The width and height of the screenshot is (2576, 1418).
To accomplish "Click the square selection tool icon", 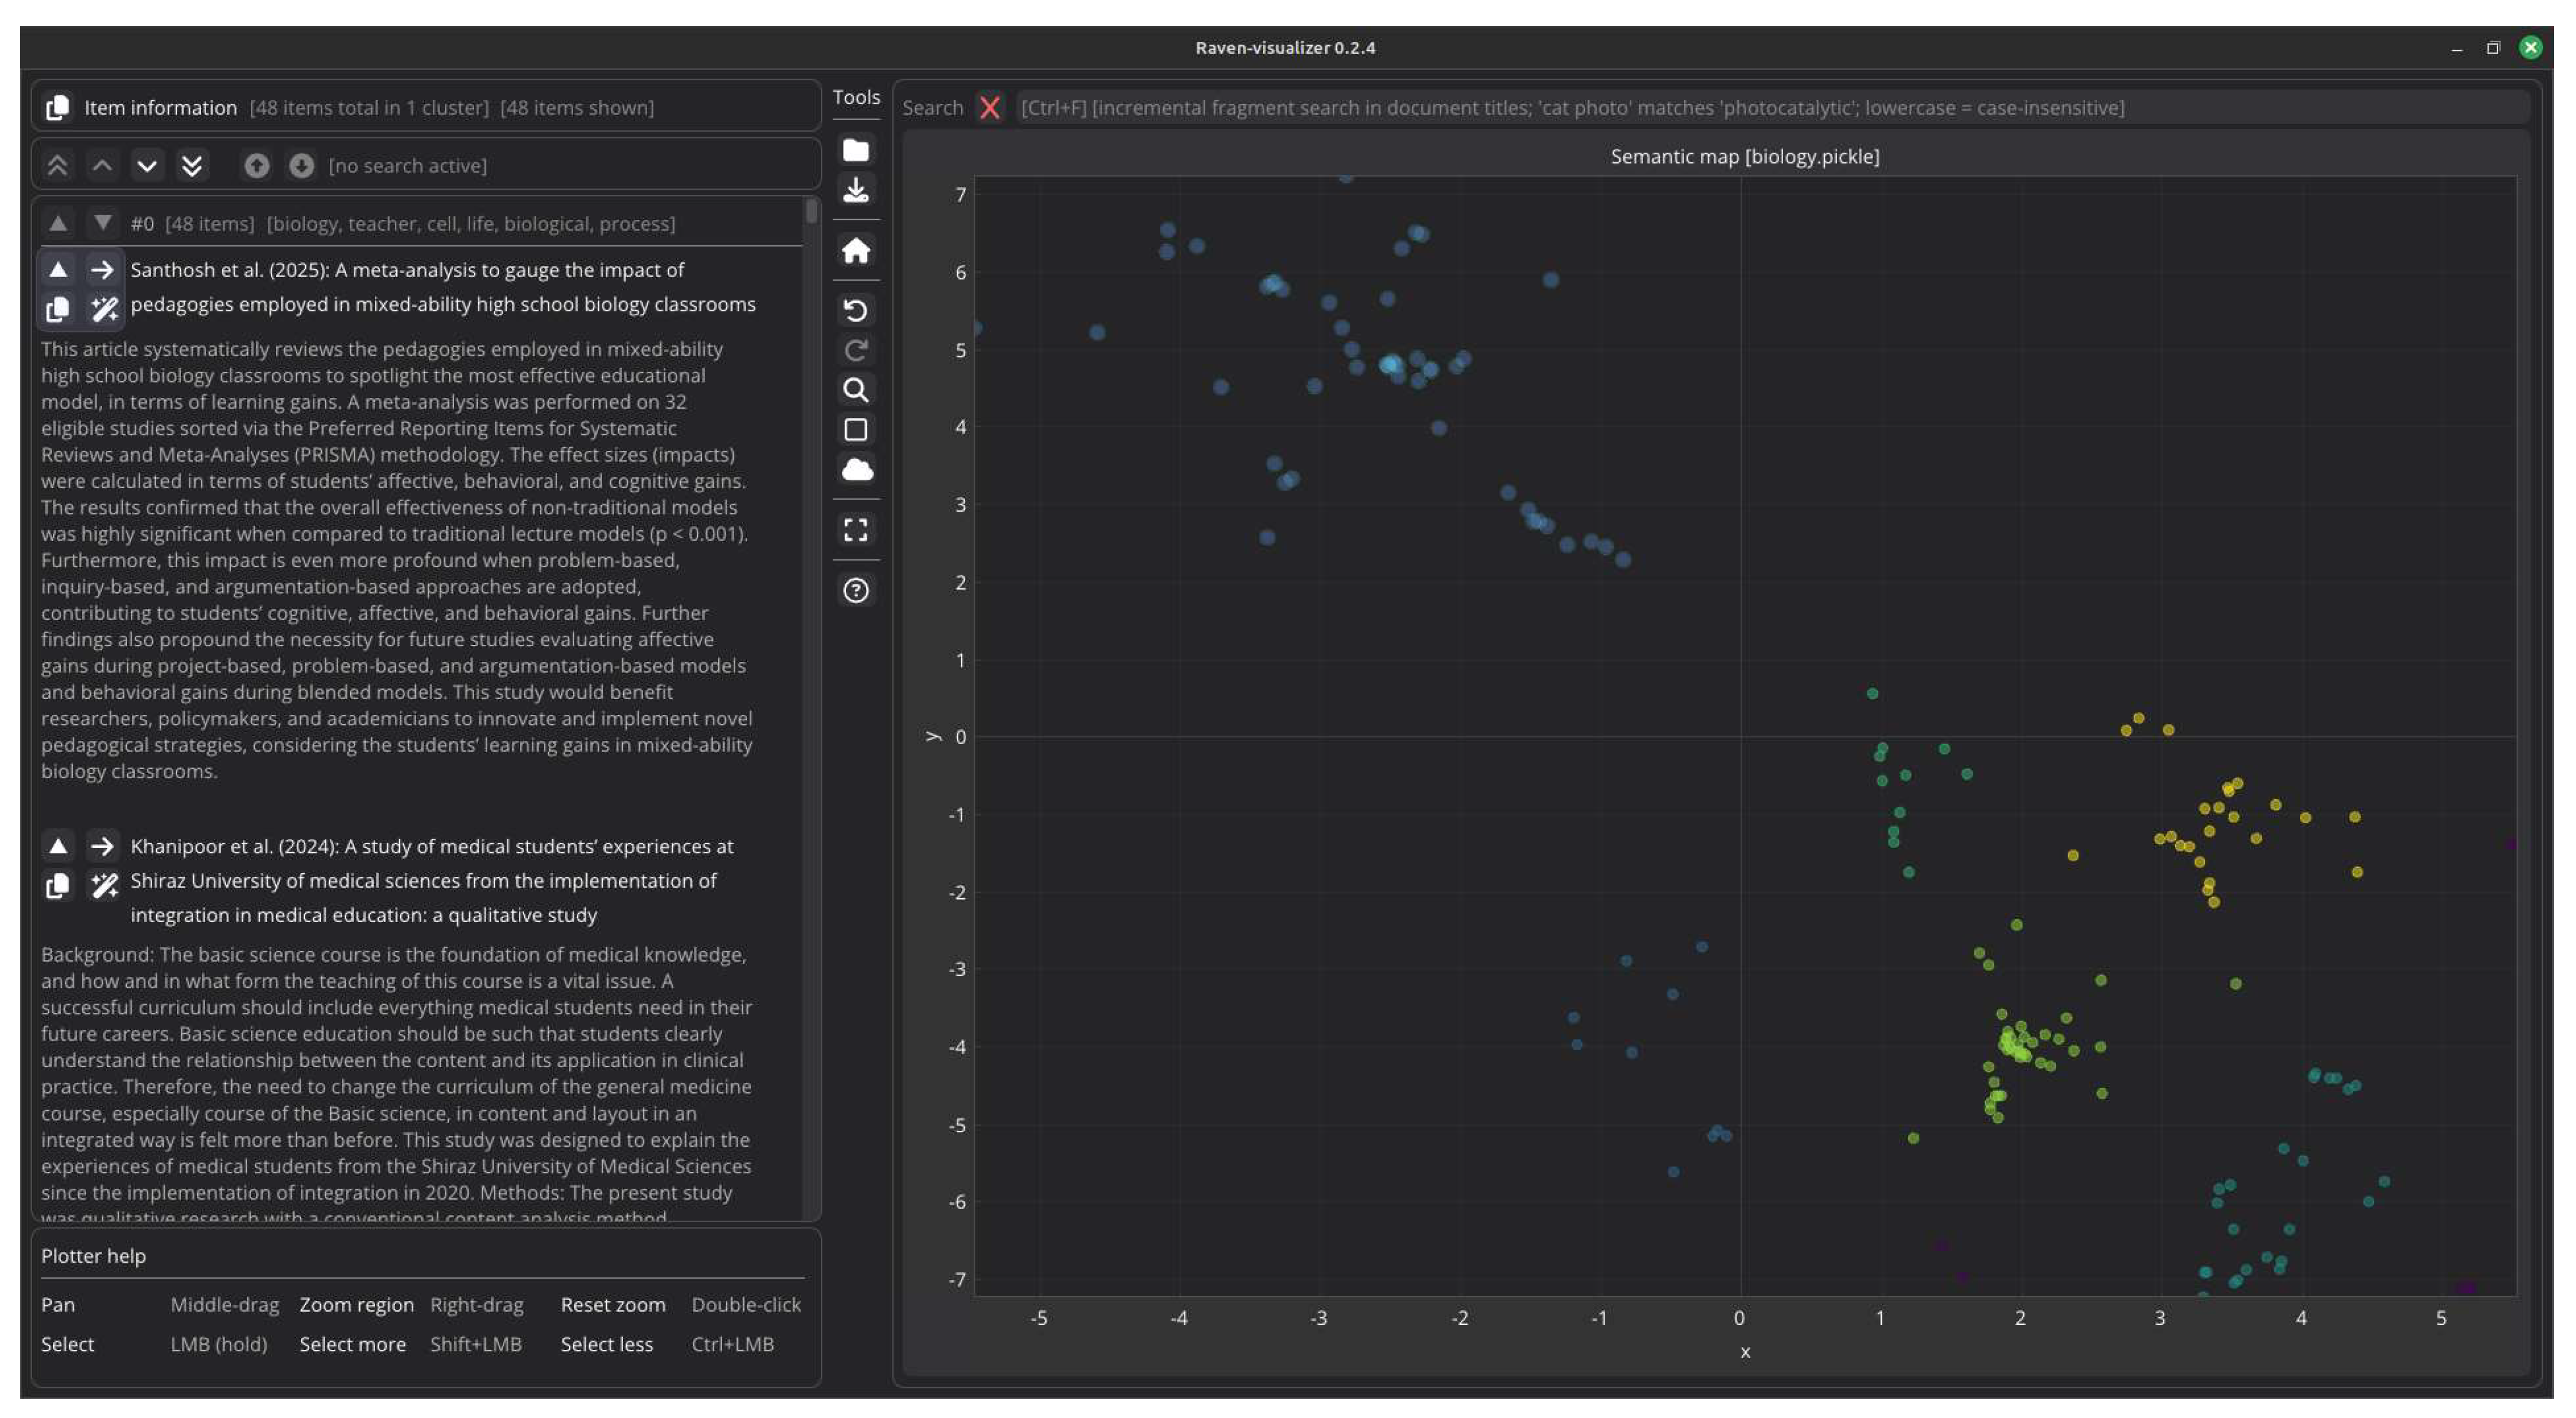I will [855, 429].
